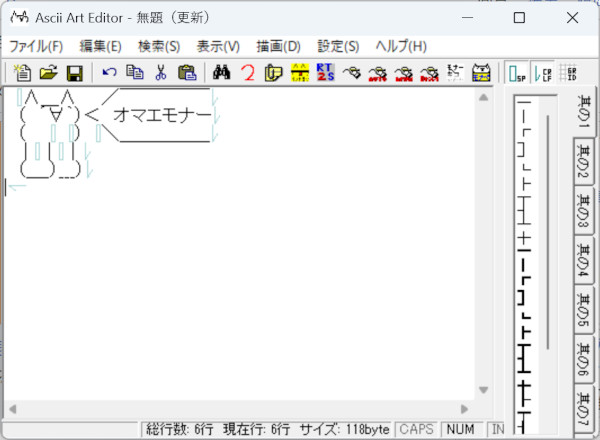Maximize the Ascii Art Editor window
The image size is (600, 440).
click(519, 18)
